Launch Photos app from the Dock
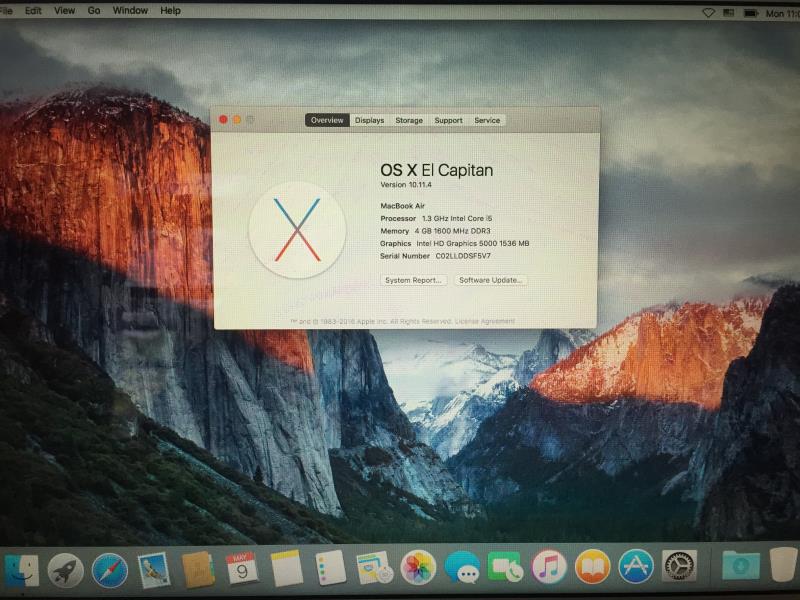This screenshot has width=800, height=600. [418, 567]
